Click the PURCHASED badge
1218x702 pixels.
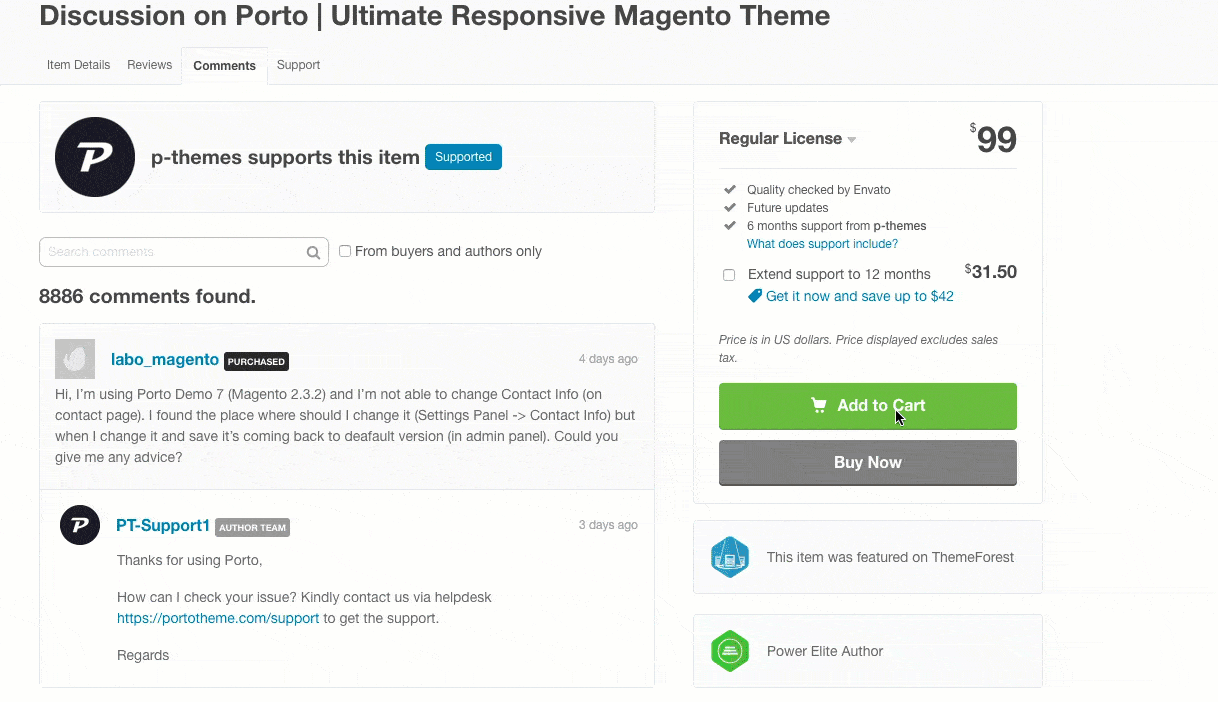coord(257,361)
